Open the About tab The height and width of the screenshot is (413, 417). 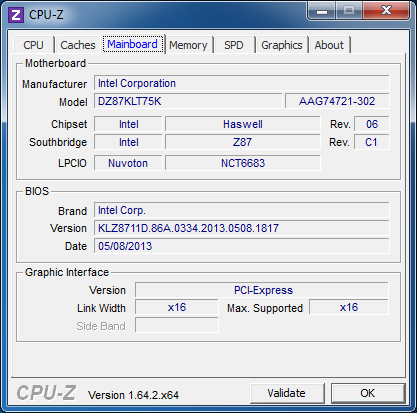click(x=329, y=45)
